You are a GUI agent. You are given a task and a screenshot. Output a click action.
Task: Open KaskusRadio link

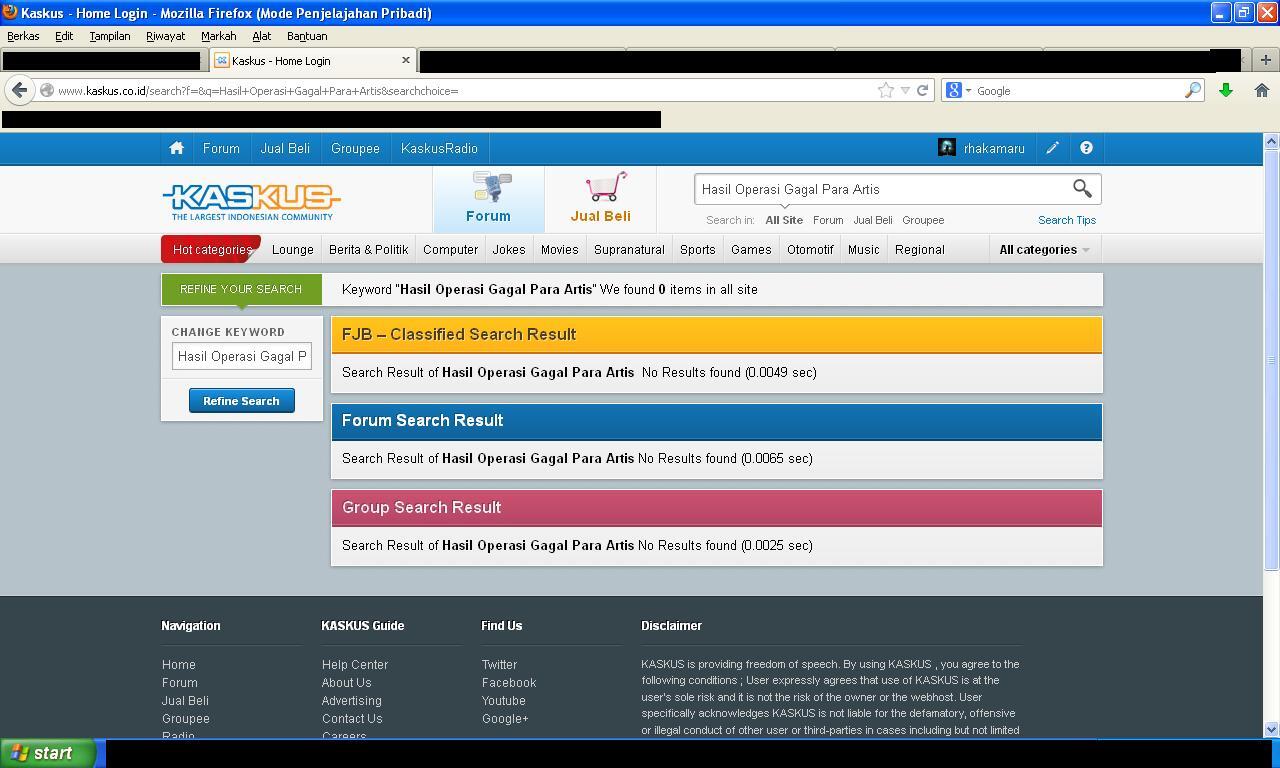(439, 148)
